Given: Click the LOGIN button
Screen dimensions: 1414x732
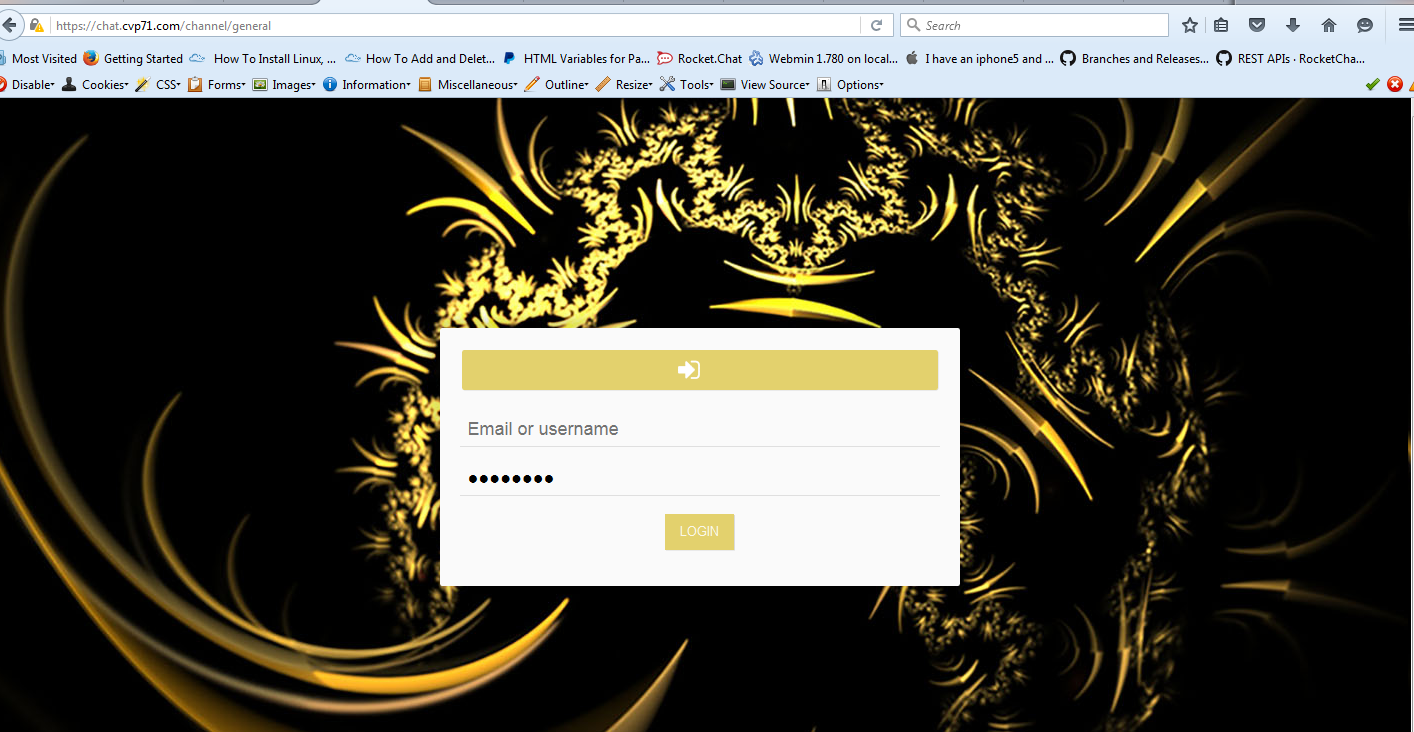Looking at the screenshot, I should (700, 532).
